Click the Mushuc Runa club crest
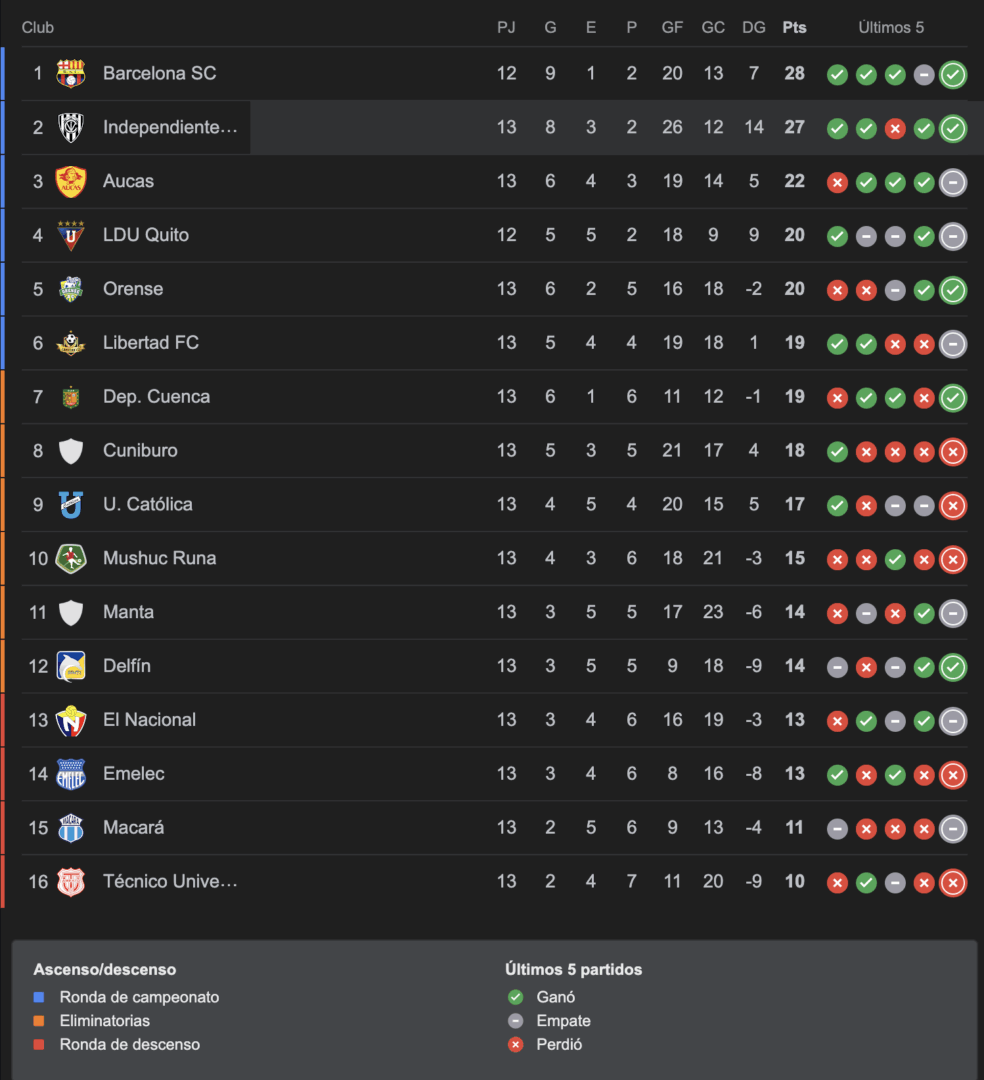Screen dimensions: 984x1080 coord(71,558)
